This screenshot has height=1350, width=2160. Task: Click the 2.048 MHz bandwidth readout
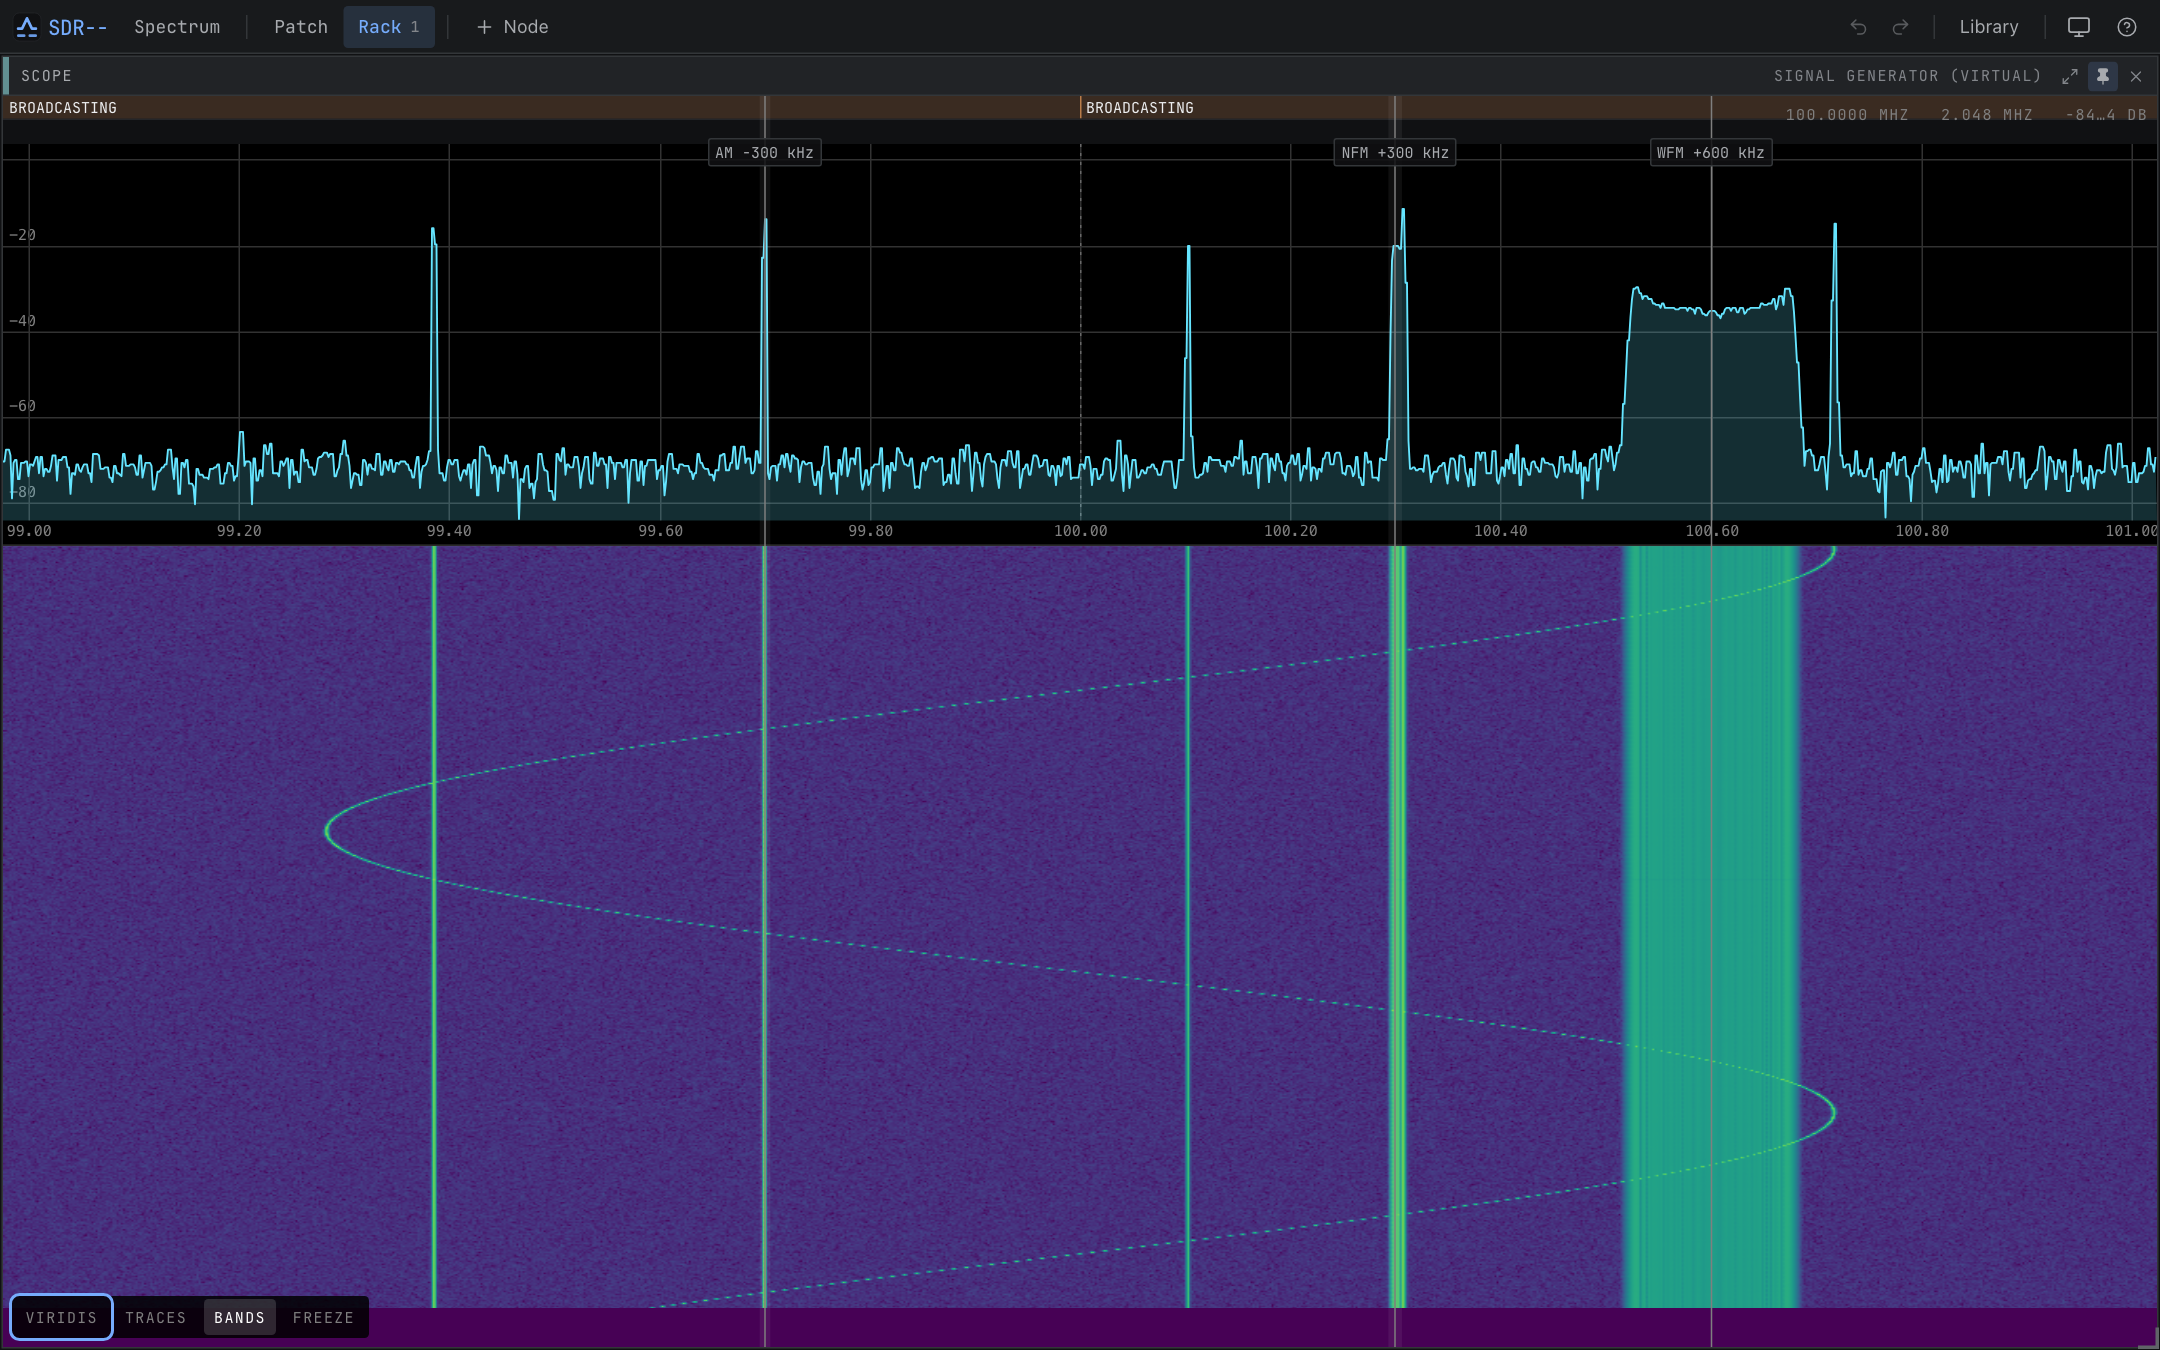pos(1987,115)
